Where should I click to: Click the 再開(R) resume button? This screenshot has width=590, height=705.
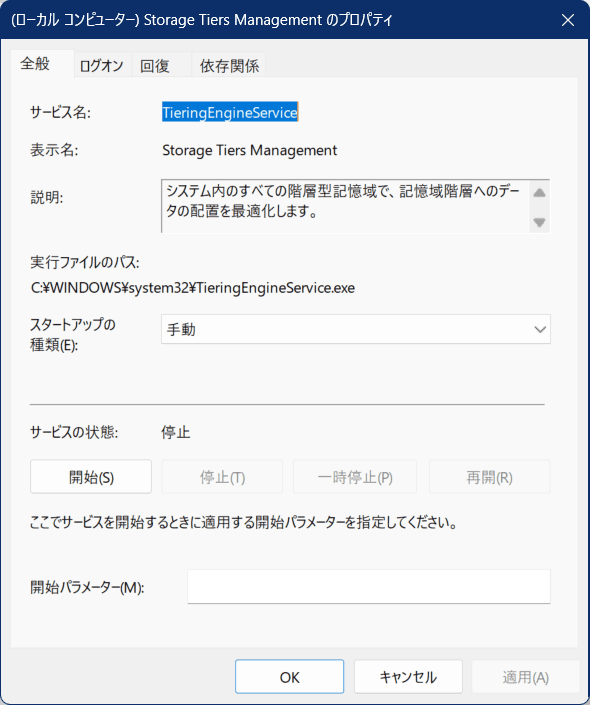pyautogui.click(x=490, y=477)
